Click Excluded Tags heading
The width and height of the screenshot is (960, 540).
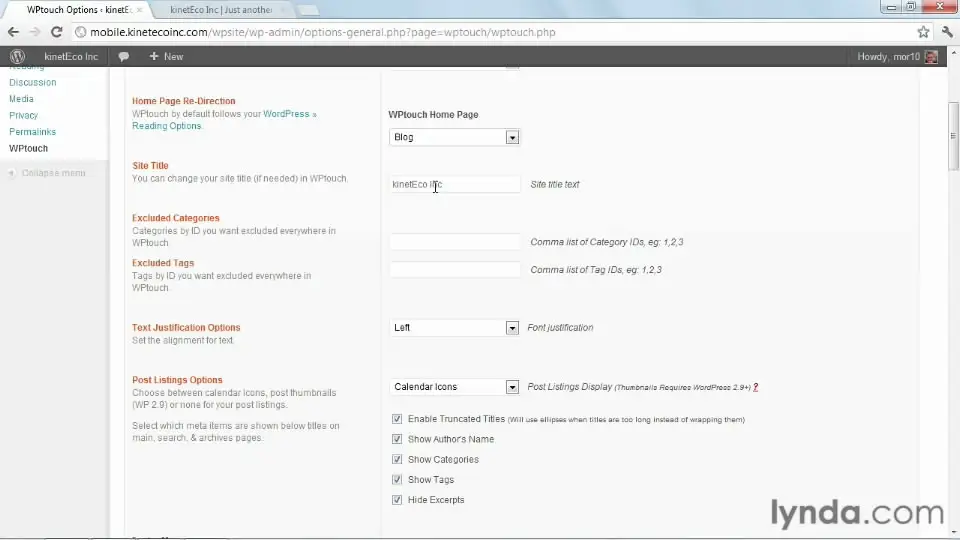pos(163,263)
